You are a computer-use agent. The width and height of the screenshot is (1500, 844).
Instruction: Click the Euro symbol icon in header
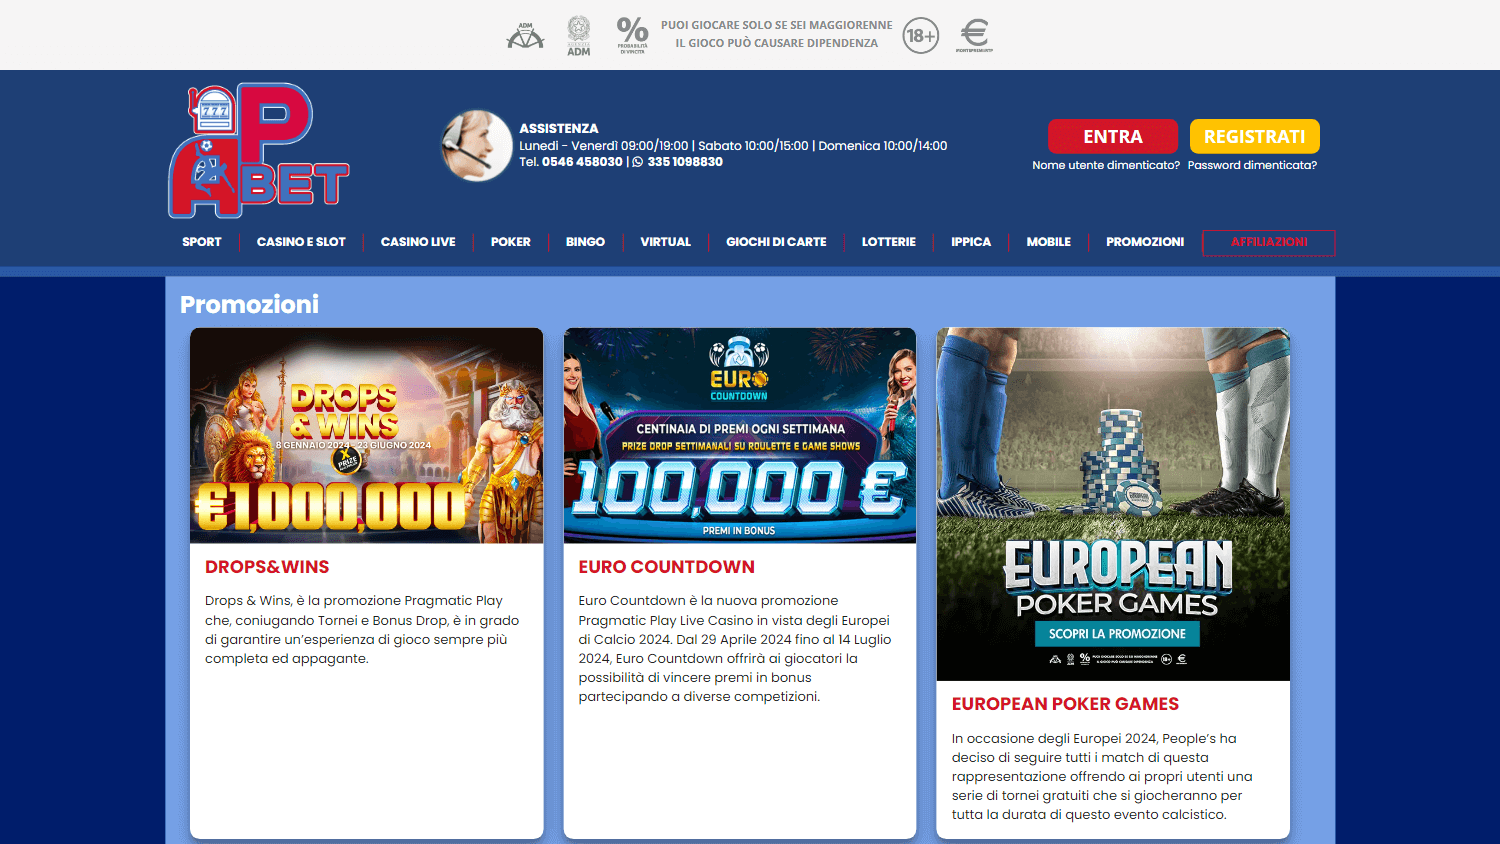click(974, 35)
